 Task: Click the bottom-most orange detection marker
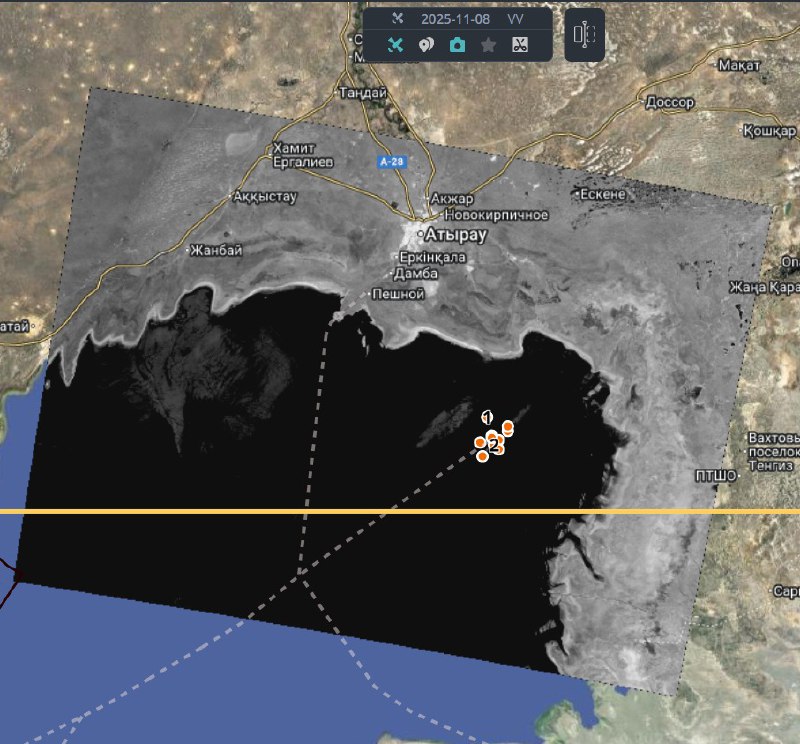click(x=483, y=456)
